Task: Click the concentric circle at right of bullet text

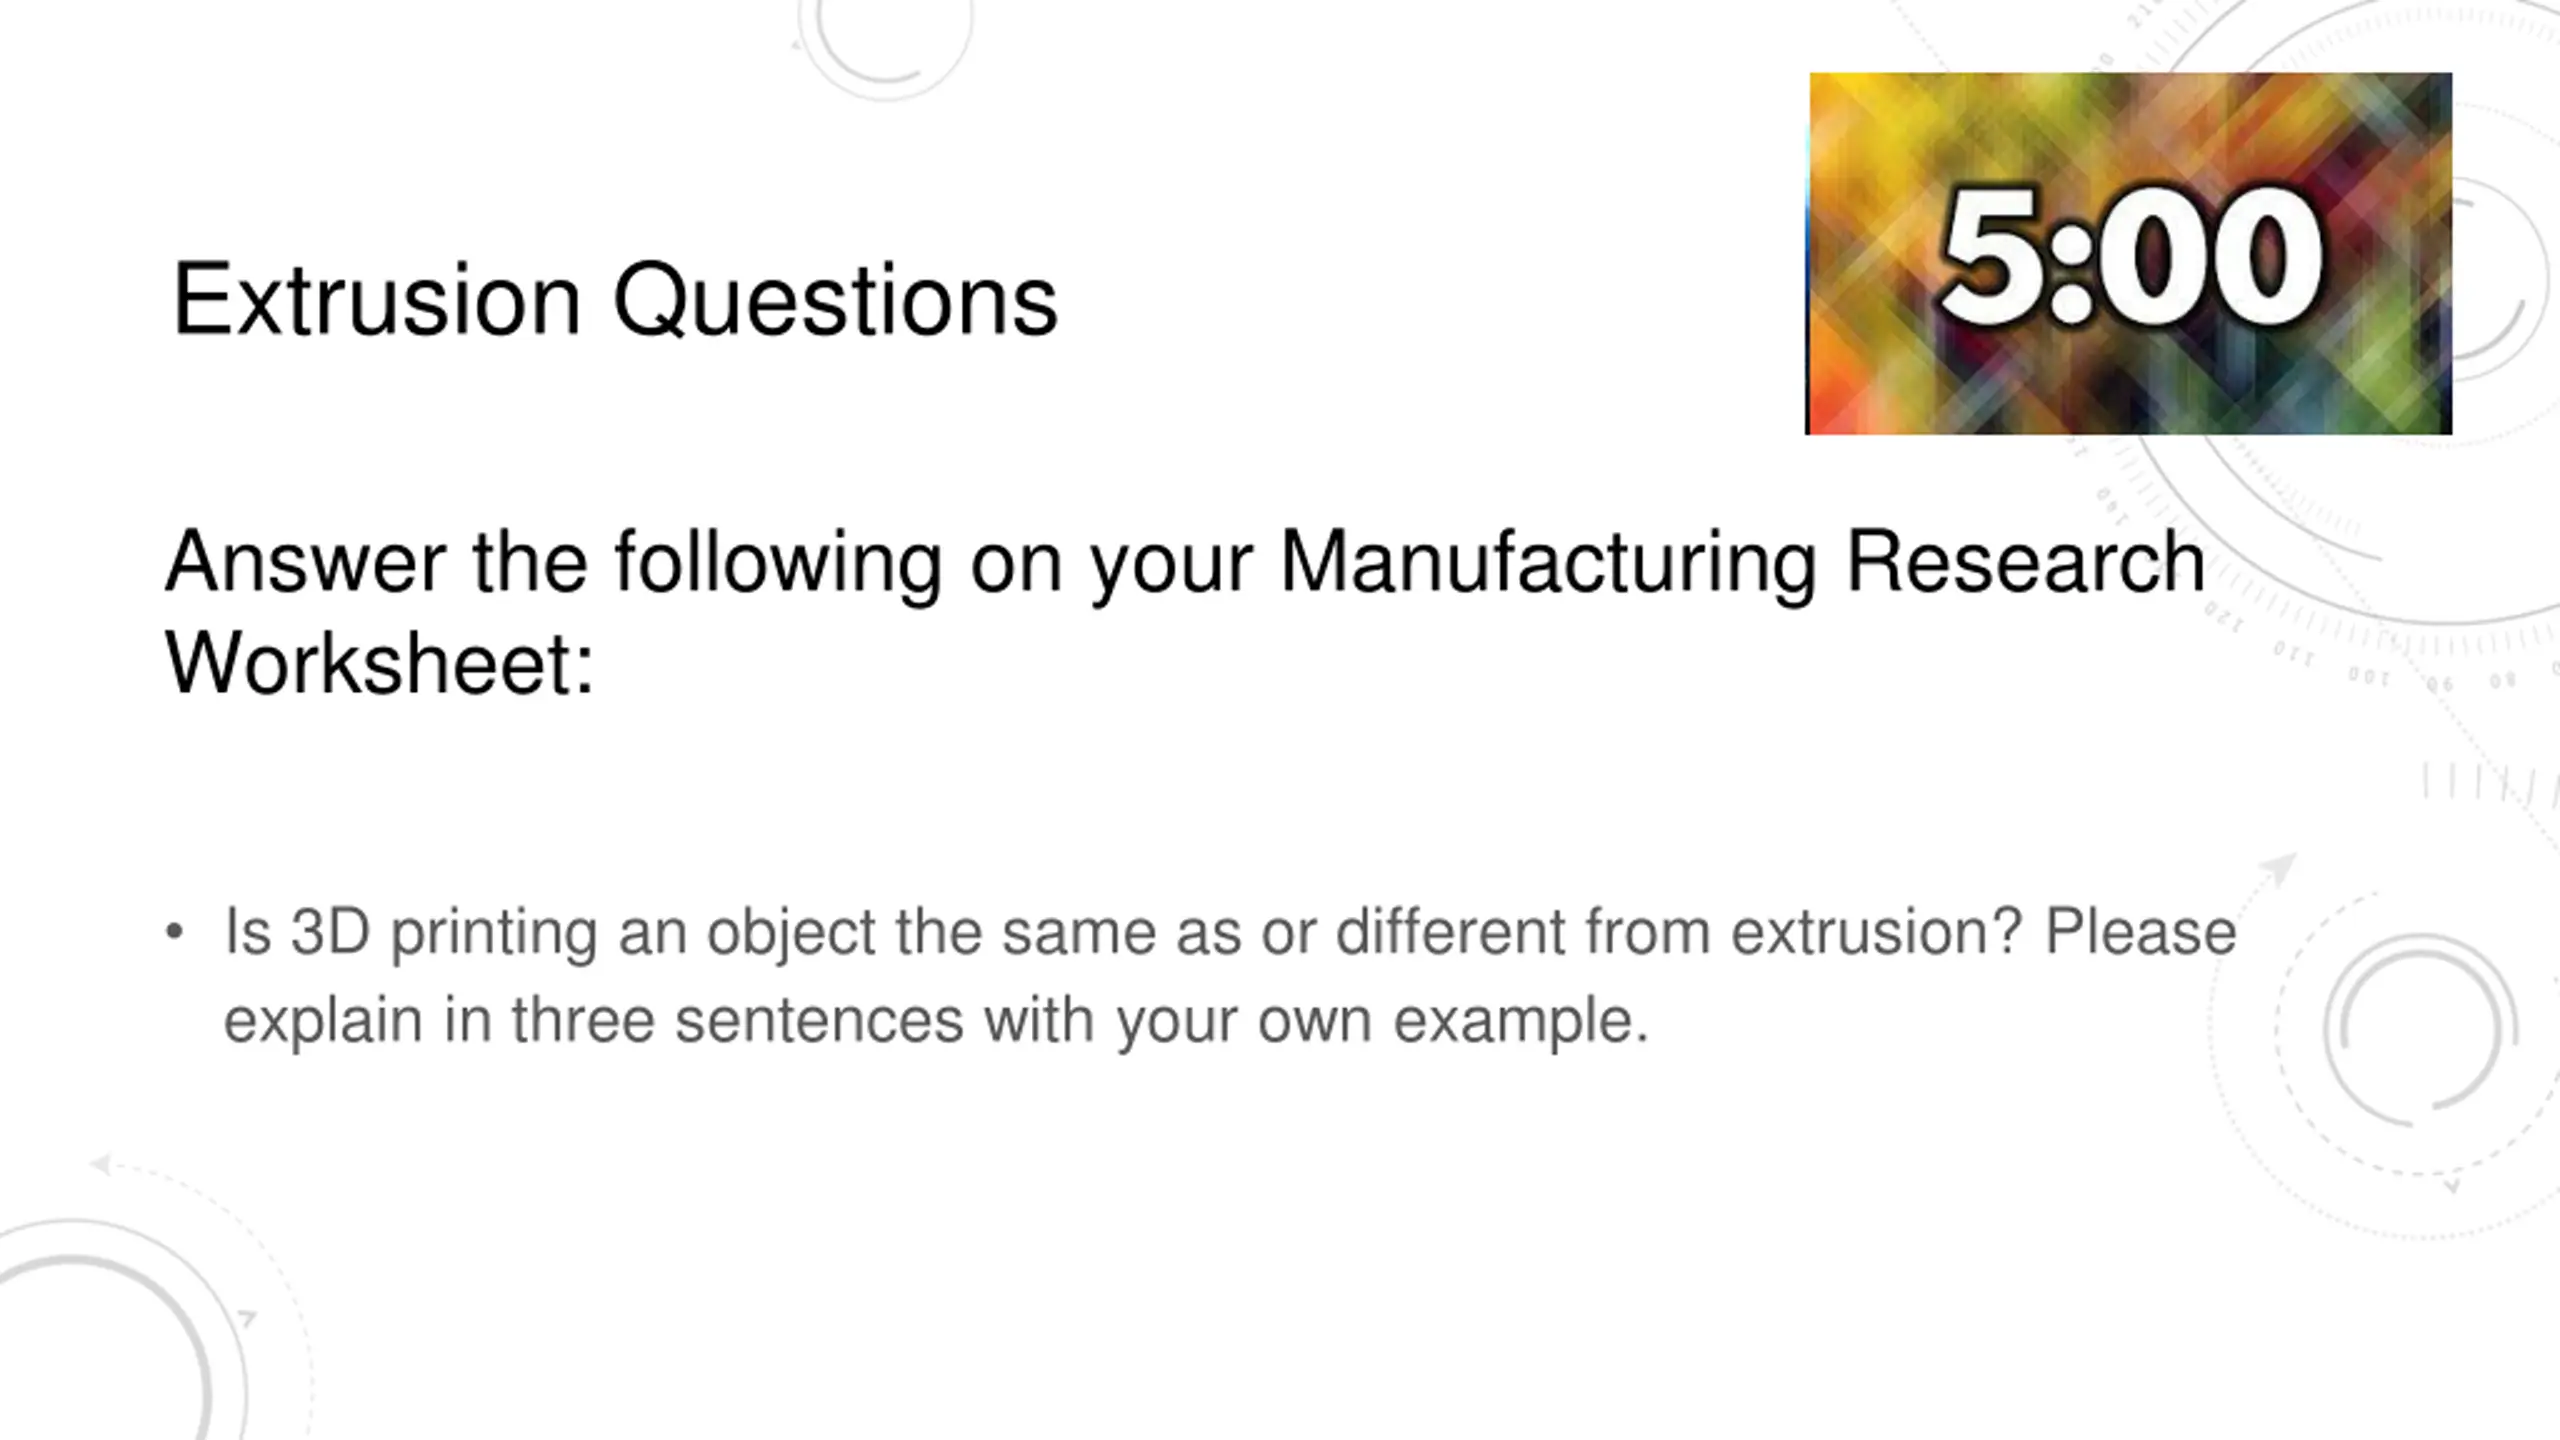Action: tap(2421, 1030)
